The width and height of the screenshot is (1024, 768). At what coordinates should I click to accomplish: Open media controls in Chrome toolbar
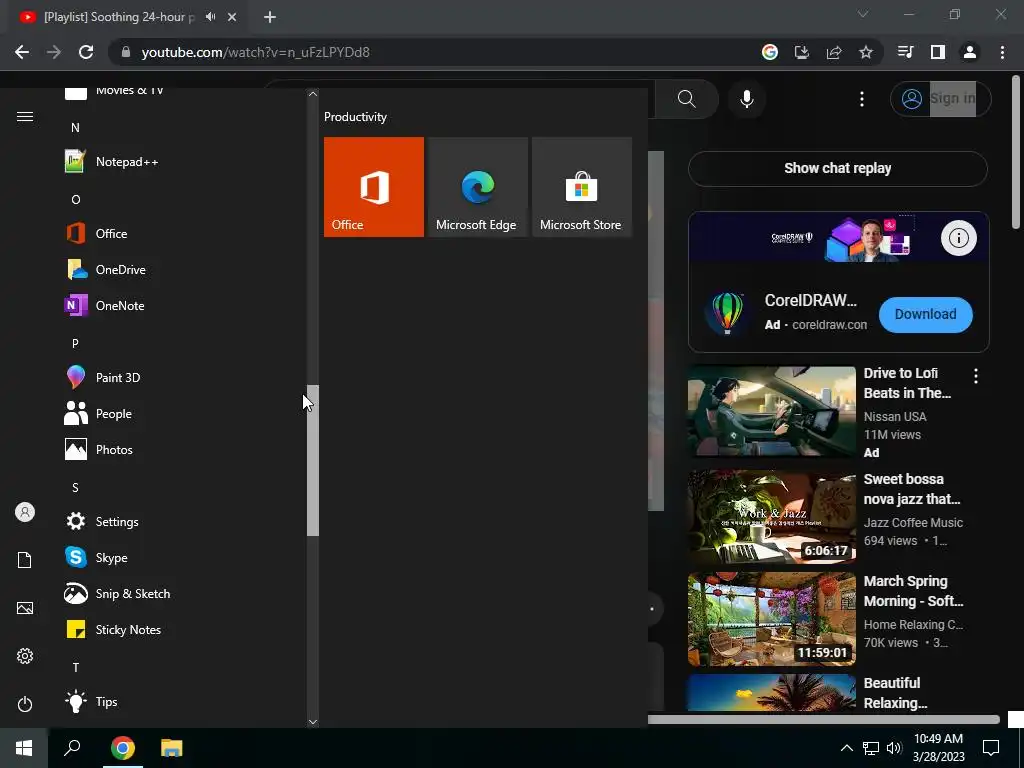905,52
